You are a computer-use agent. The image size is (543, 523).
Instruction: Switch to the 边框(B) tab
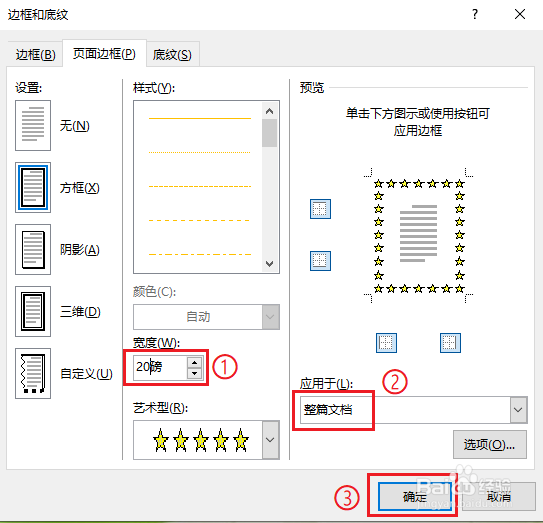click(35, 54)
